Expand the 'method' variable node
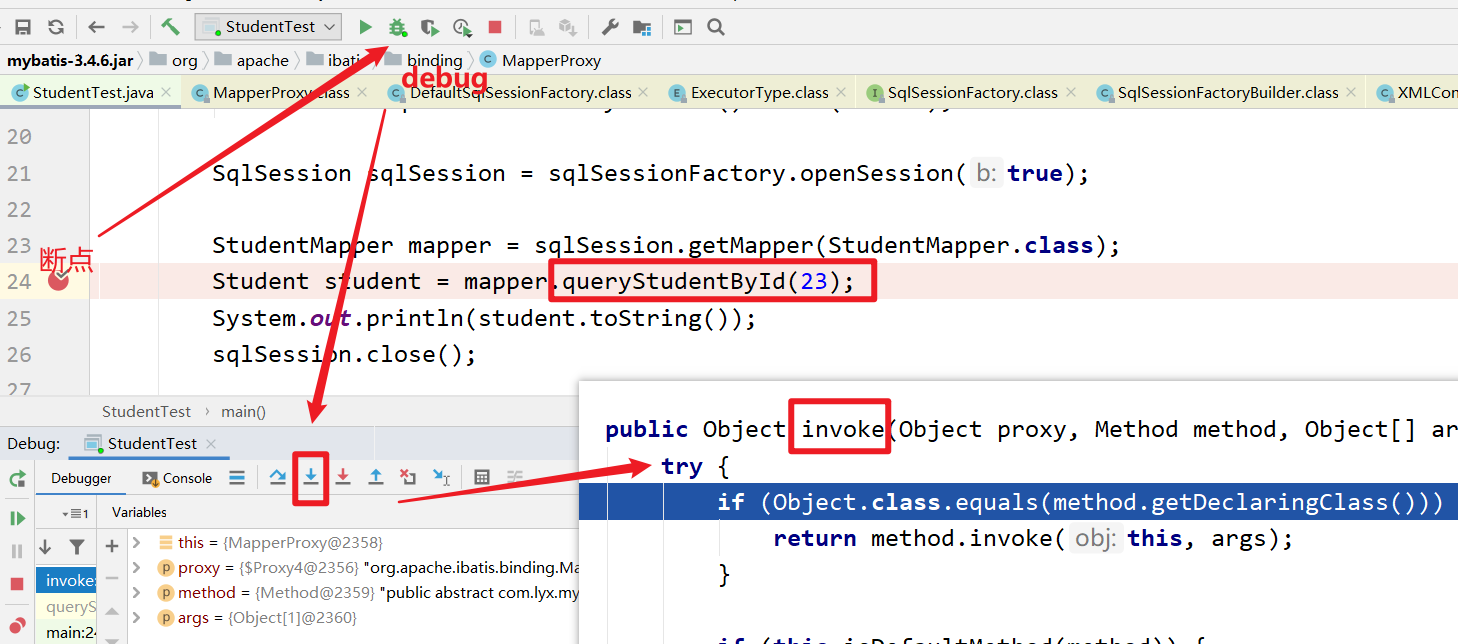The height and width of the screenshot is (644, 1458). (x=137, y=592)
